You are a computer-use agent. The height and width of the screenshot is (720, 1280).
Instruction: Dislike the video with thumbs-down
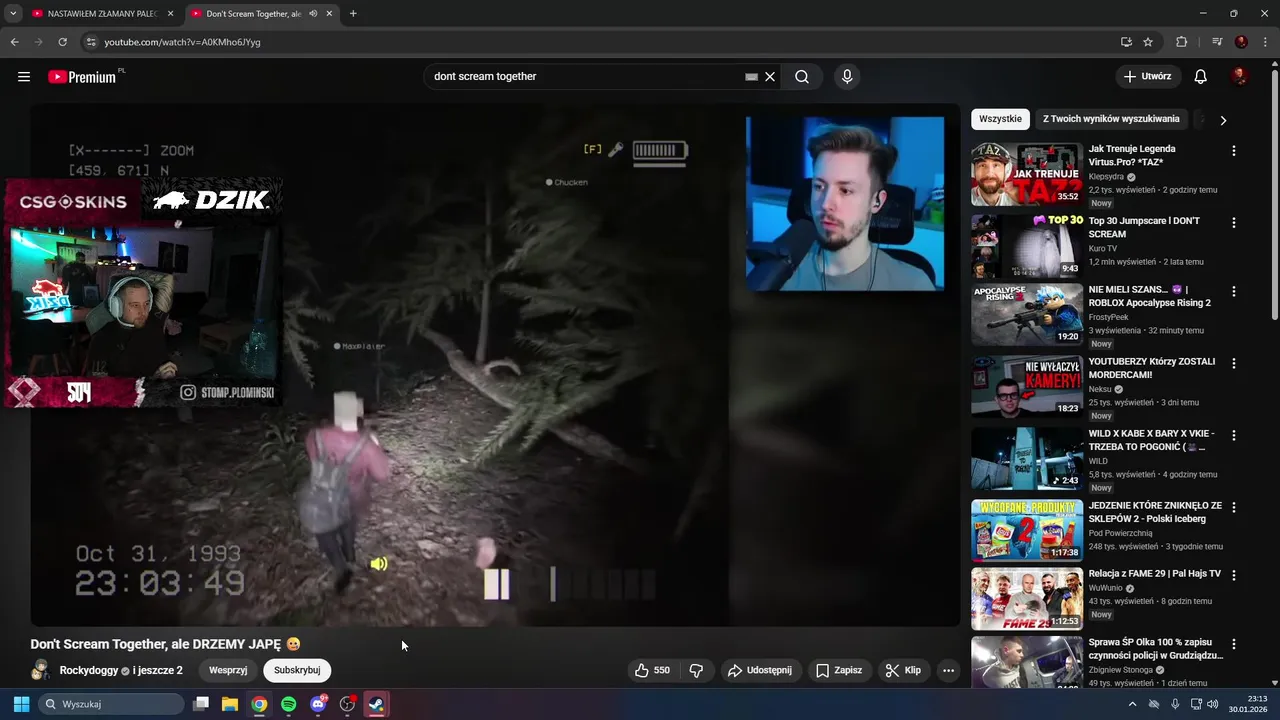point(697,670)
